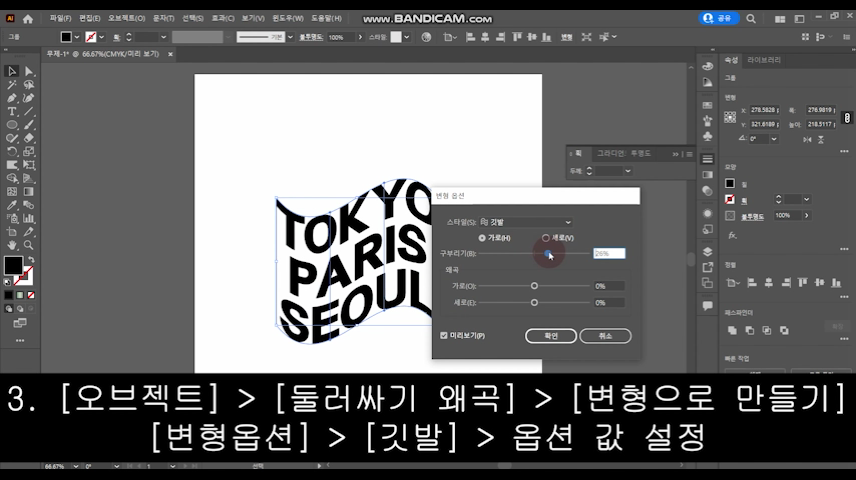Select the Lasso tool
This screenshot has height=480, width=856.
[29, 85]
